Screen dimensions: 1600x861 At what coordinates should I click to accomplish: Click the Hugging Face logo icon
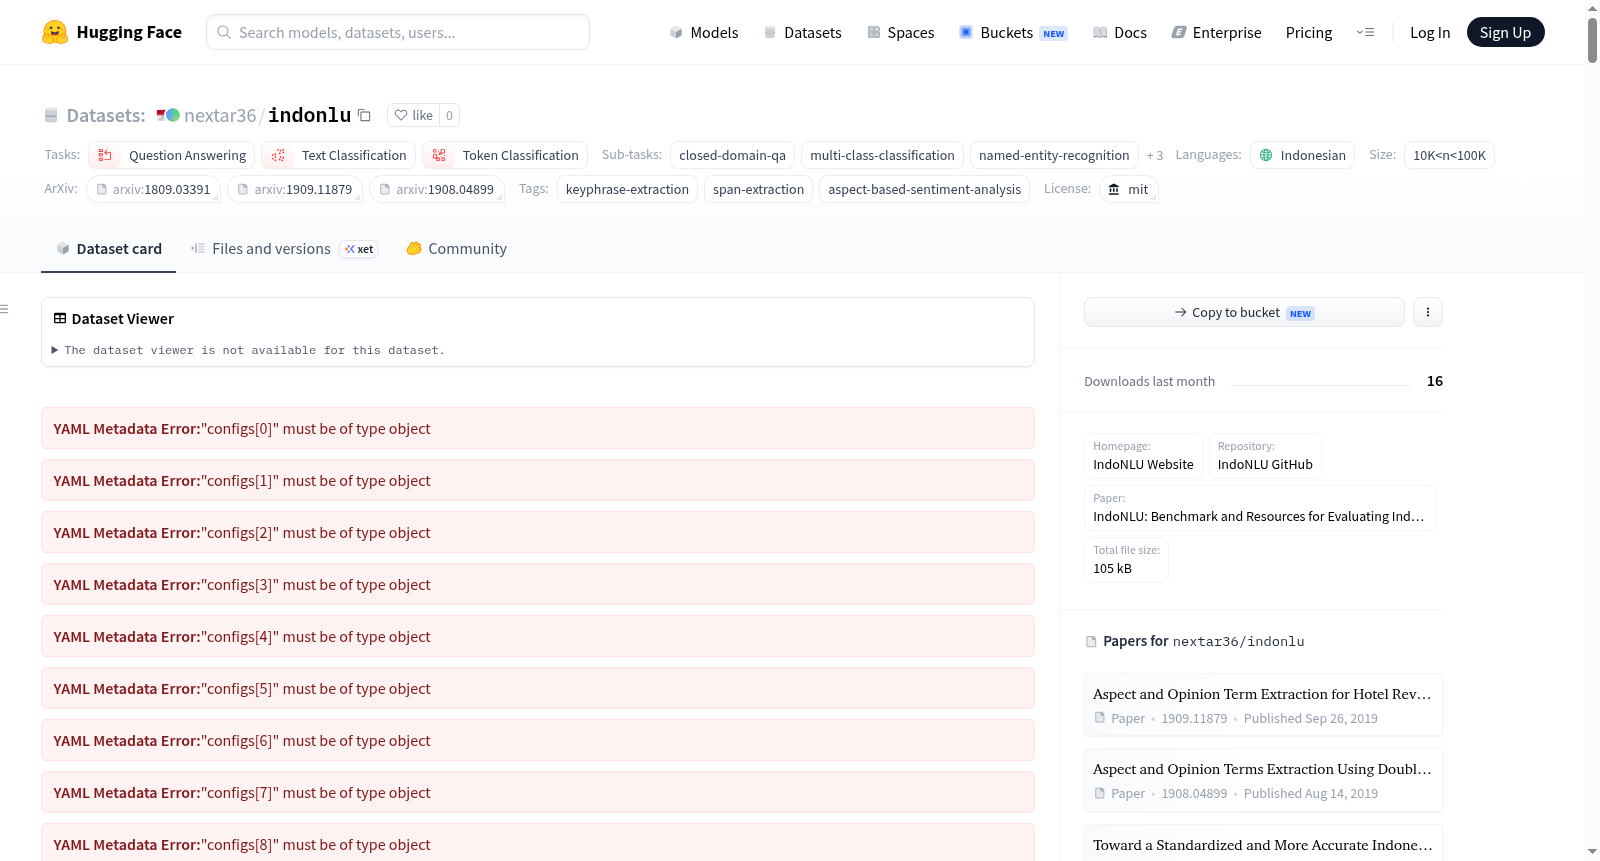(x=55, y=32)
